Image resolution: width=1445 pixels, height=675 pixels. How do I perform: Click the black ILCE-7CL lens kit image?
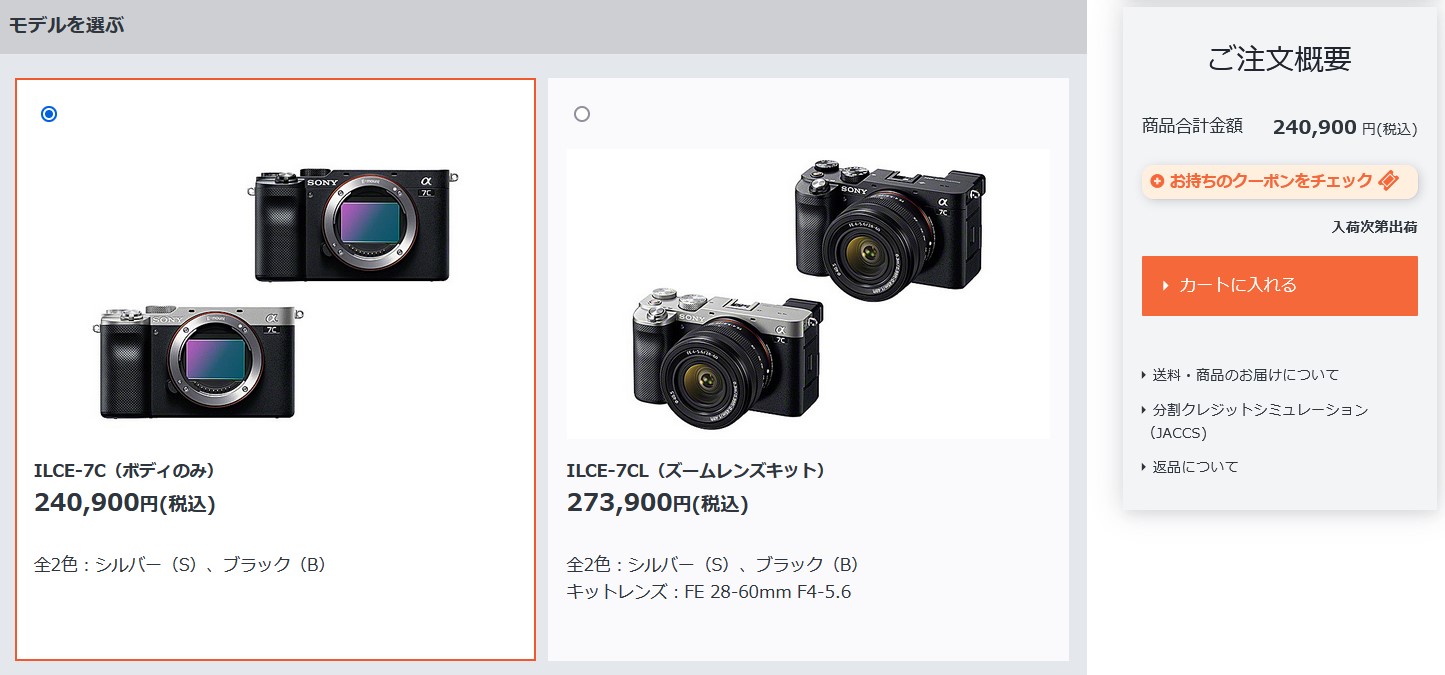point(890,228)
